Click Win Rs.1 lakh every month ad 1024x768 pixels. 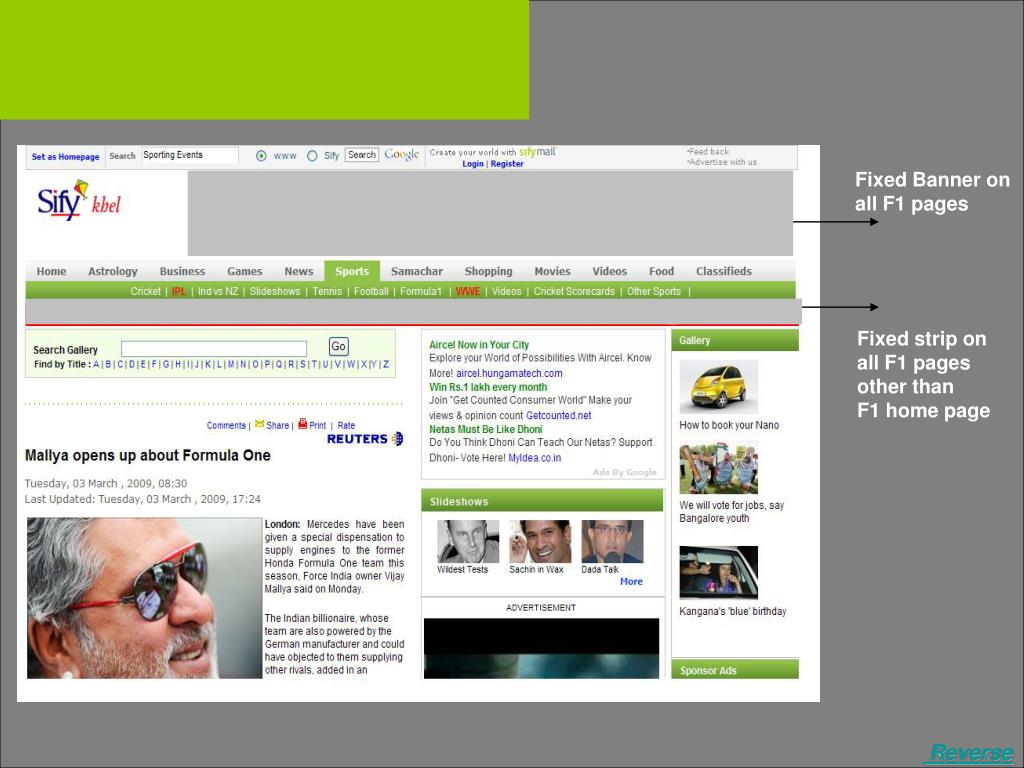coord(488,387)
